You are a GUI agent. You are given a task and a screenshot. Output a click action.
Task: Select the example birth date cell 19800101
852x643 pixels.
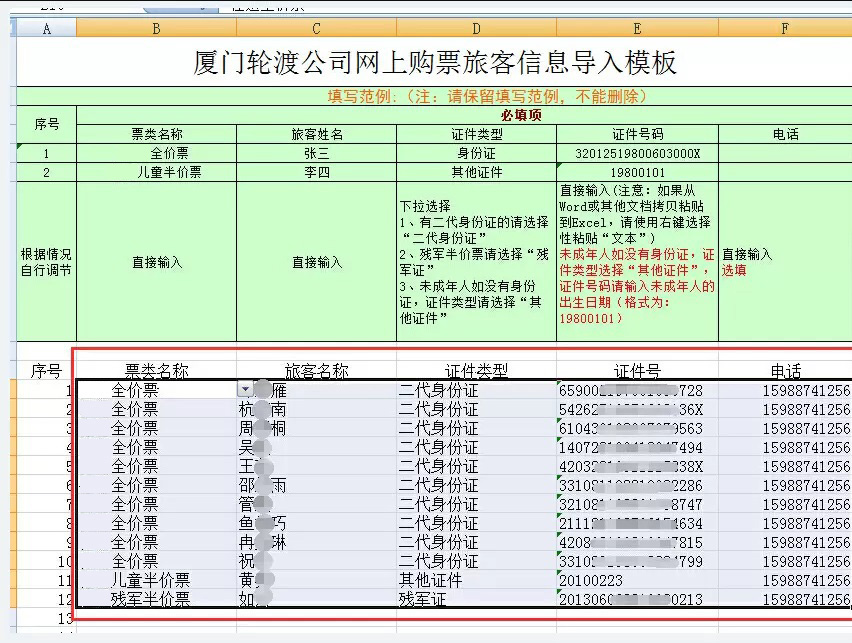[x=637, y=172]
